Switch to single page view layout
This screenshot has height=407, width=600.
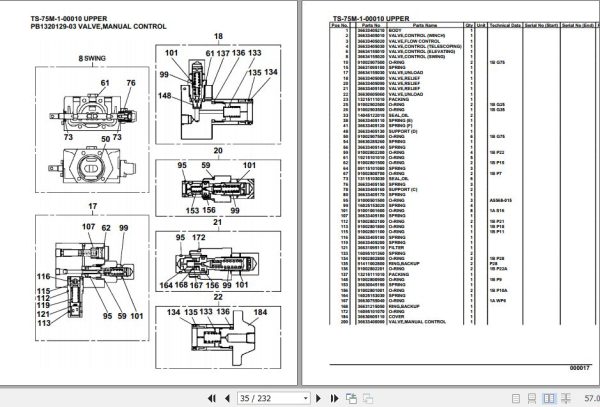(516, 398)
